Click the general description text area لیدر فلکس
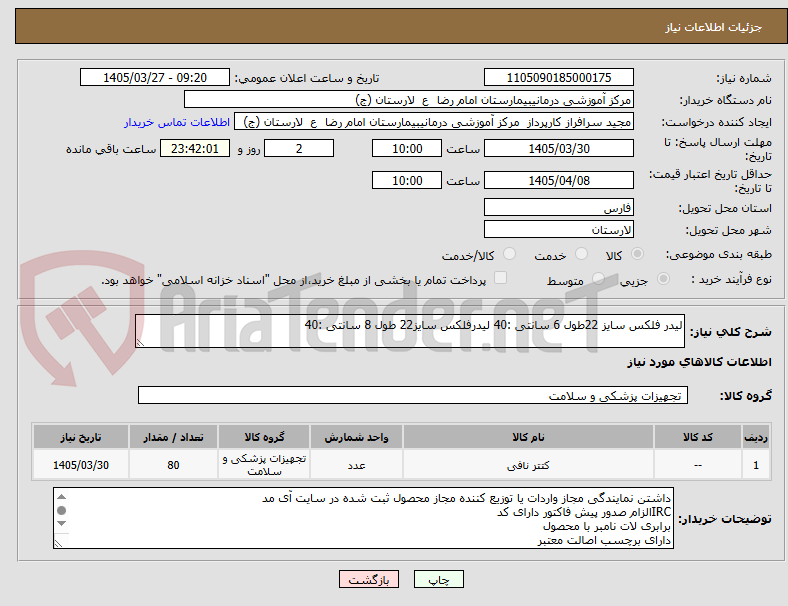This screenshot has height=606, width=788. point(410,331)
